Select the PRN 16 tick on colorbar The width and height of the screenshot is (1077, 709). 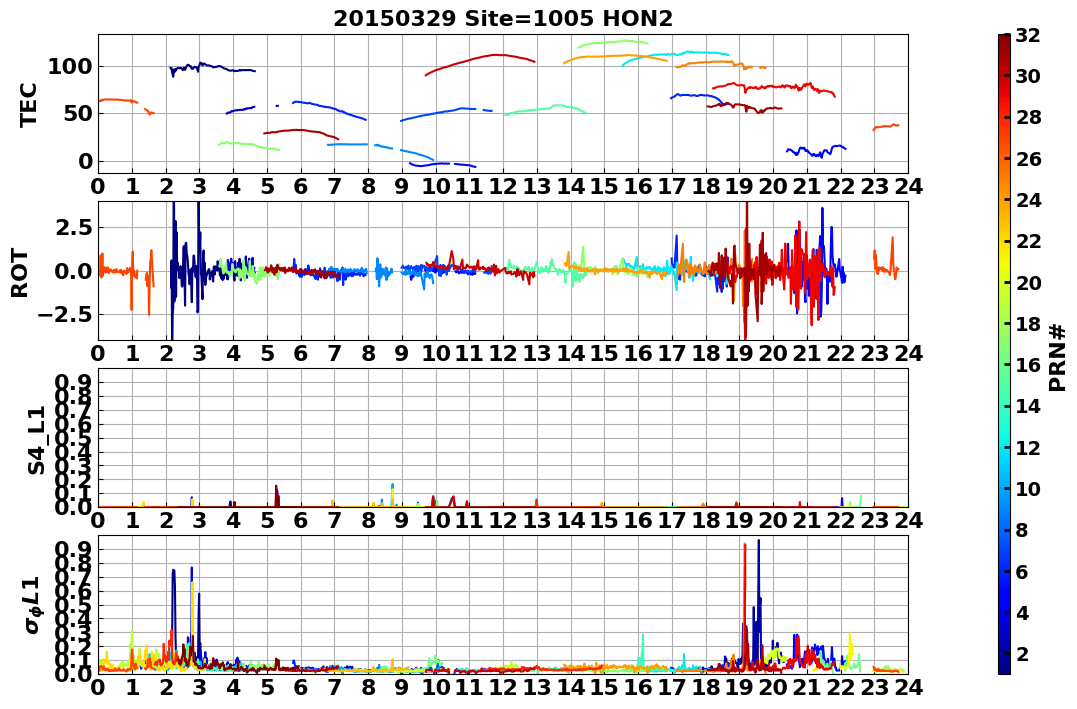click(x=1028, y=365)
